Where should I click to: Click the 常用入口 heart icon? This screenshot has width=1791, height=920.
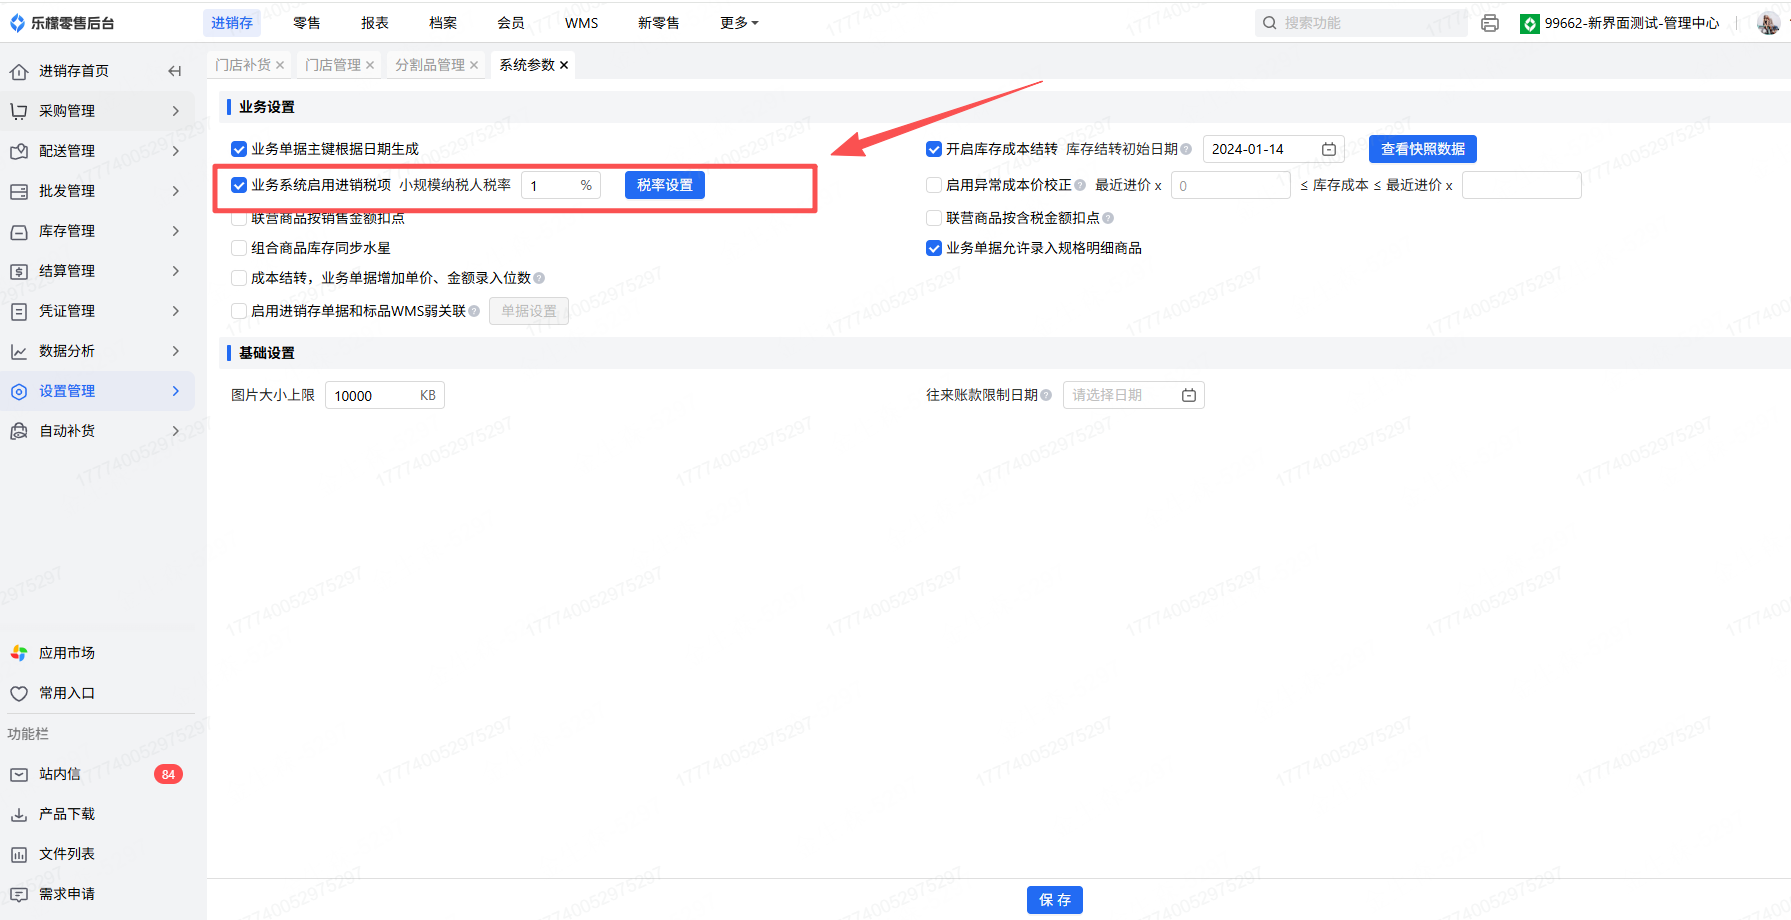[x=19, y=693]
